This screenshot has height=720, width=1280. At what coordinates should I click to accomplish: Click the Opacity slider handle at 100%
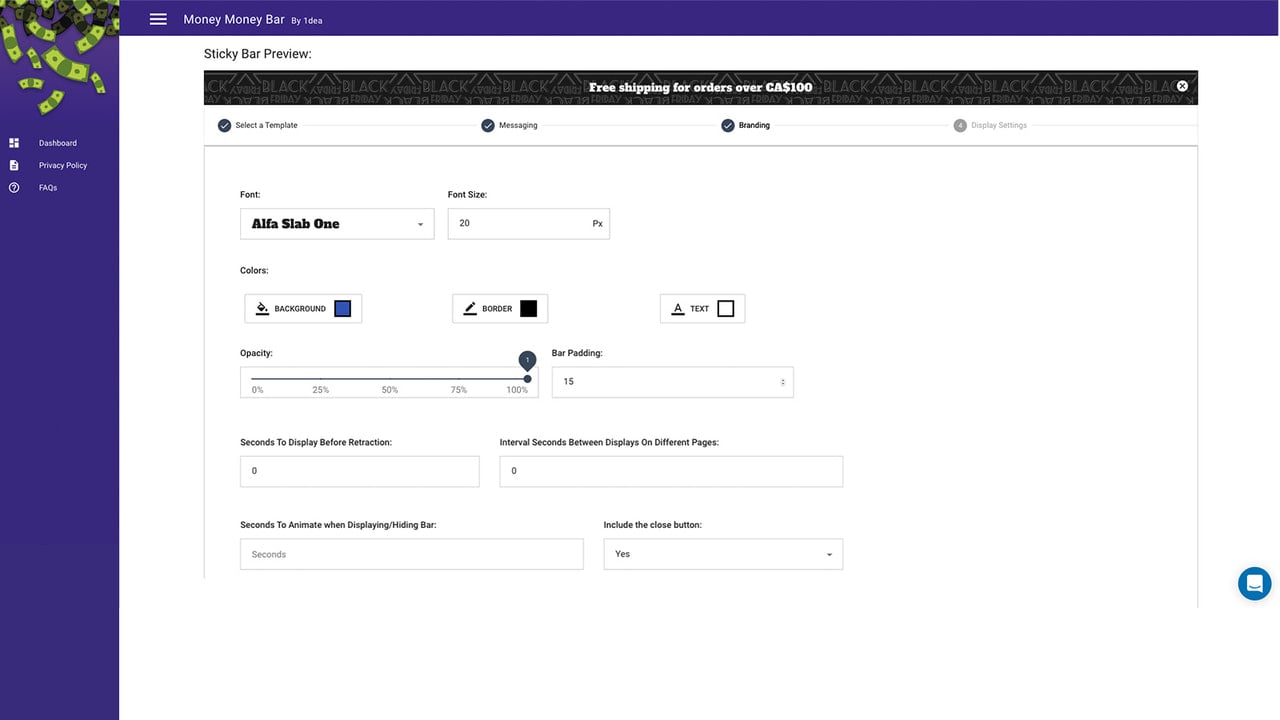[x=528, y=379]
